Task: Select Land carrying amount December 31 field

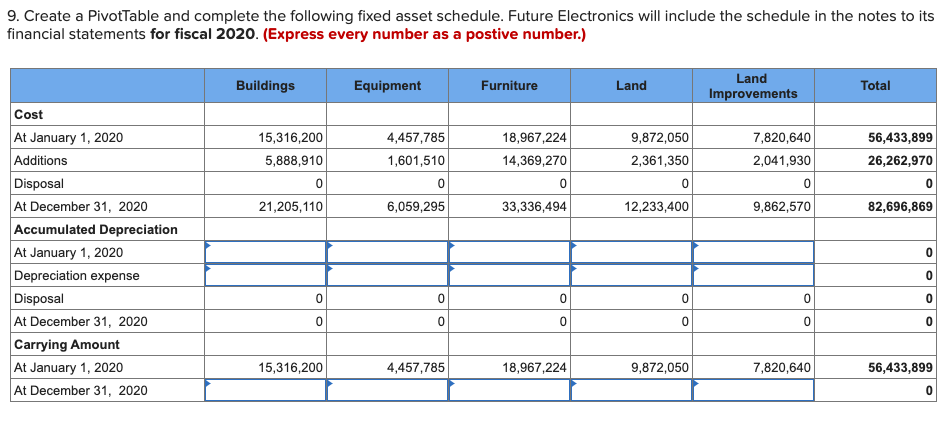Action: [631, 390]
